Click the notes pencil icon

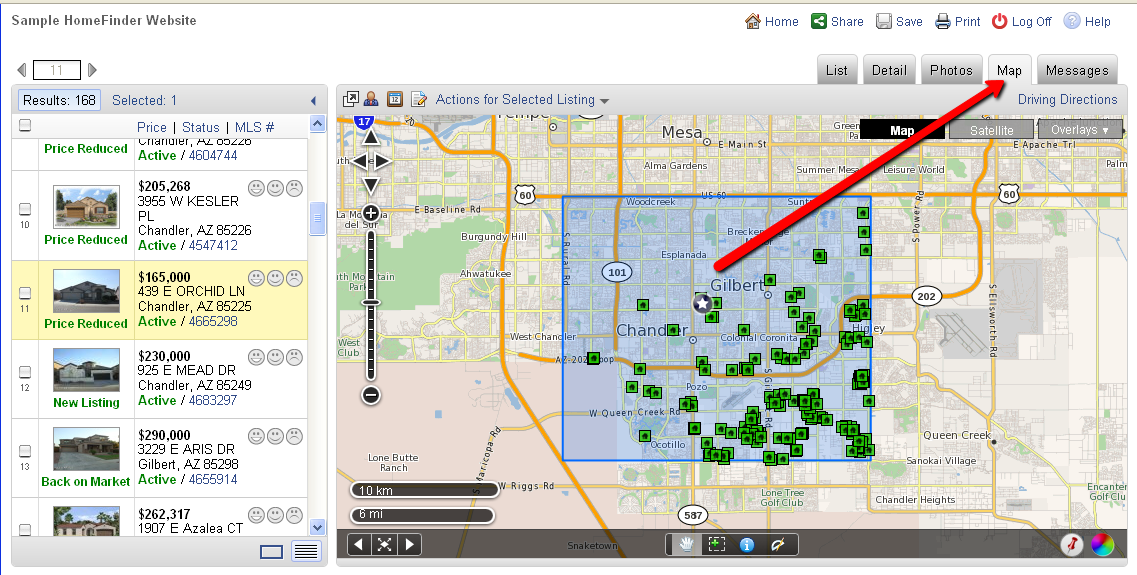(x=418, y=99)
